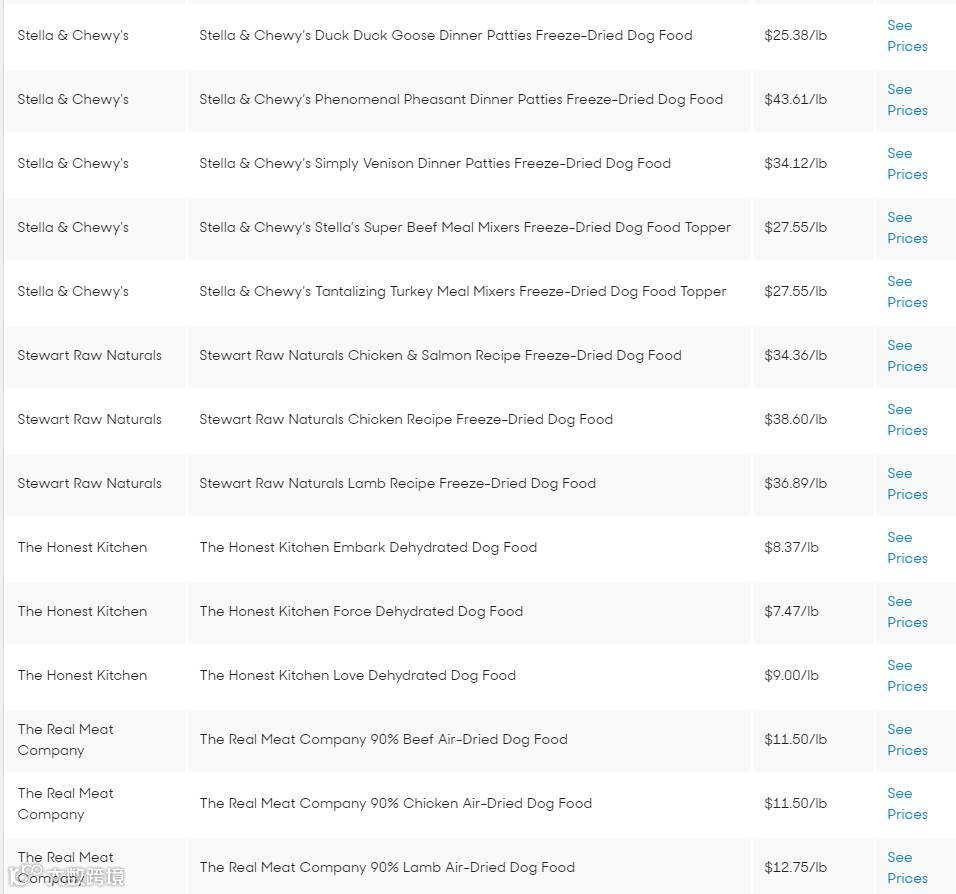Open See Prices for Super Beef Meal Mixers
956x894 pixels.
[907, 228]
